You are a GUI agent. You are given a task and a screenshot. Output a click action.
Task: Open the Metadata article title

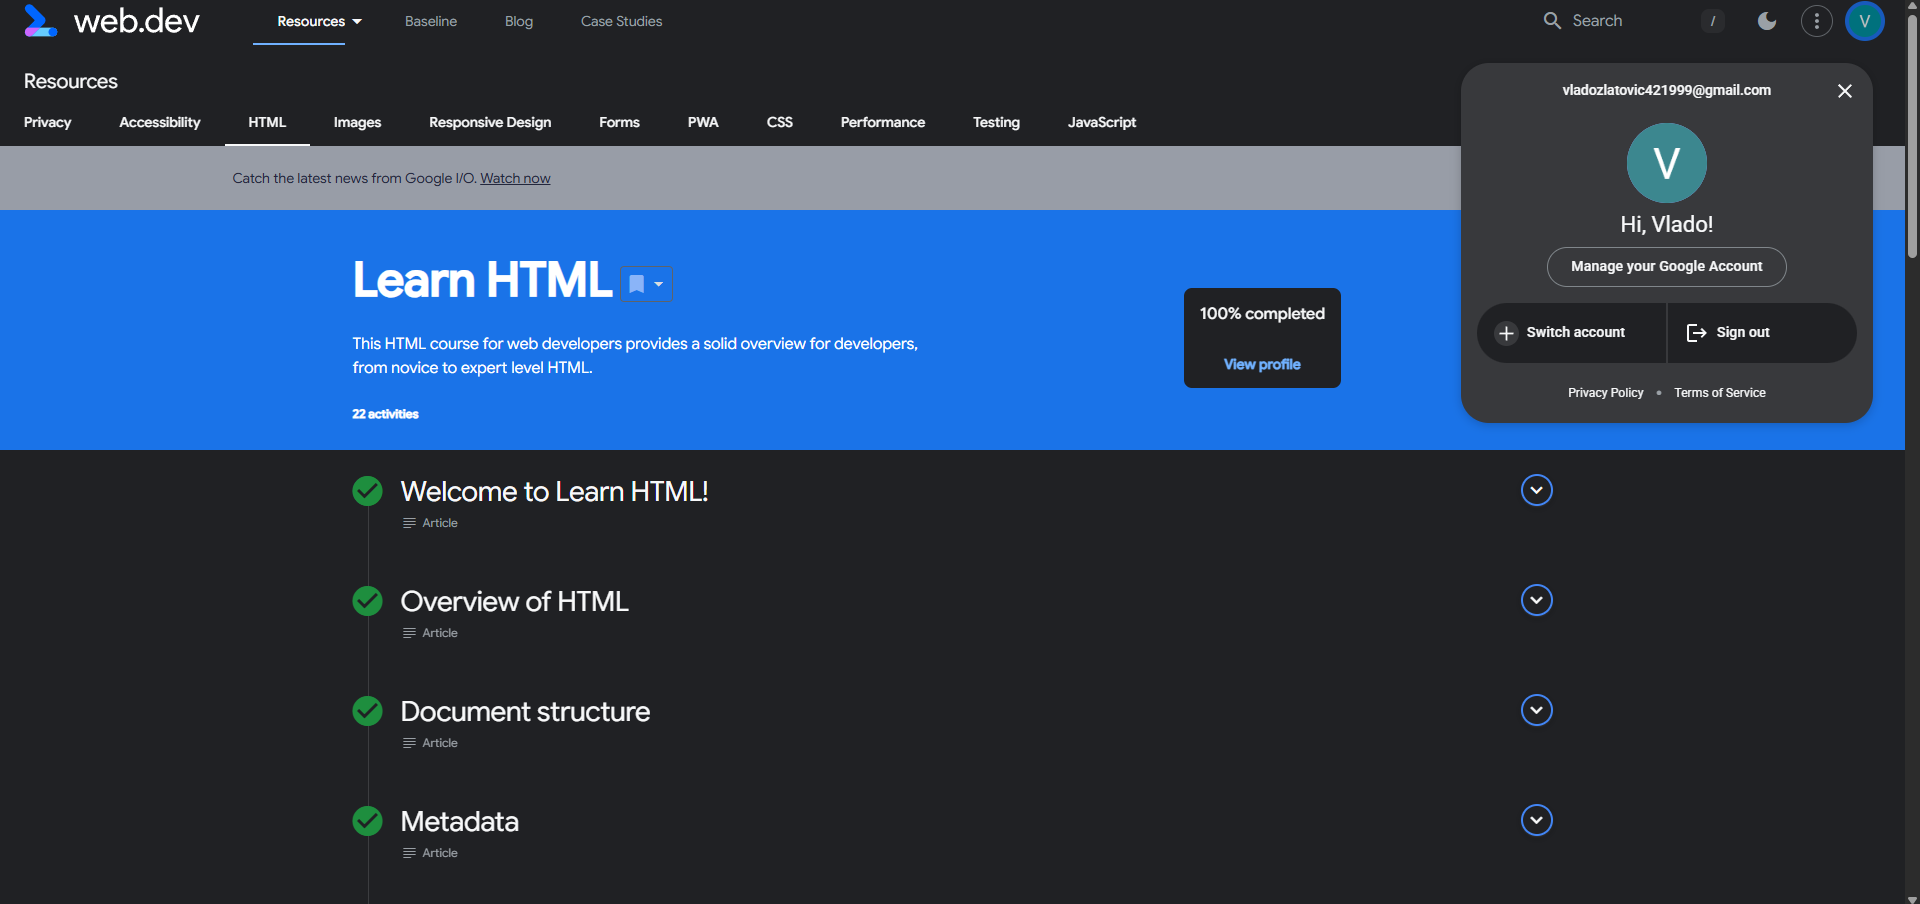460,821
